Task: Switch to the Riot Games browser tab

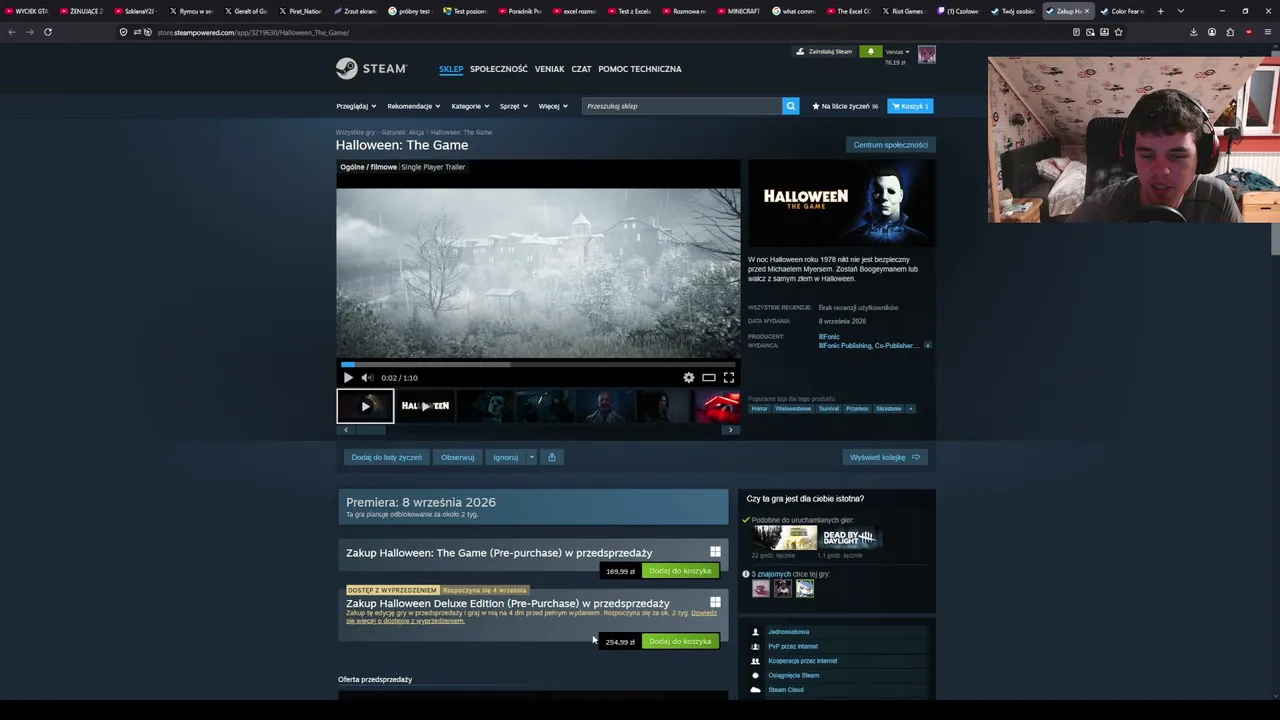Action: pos(902,11)
